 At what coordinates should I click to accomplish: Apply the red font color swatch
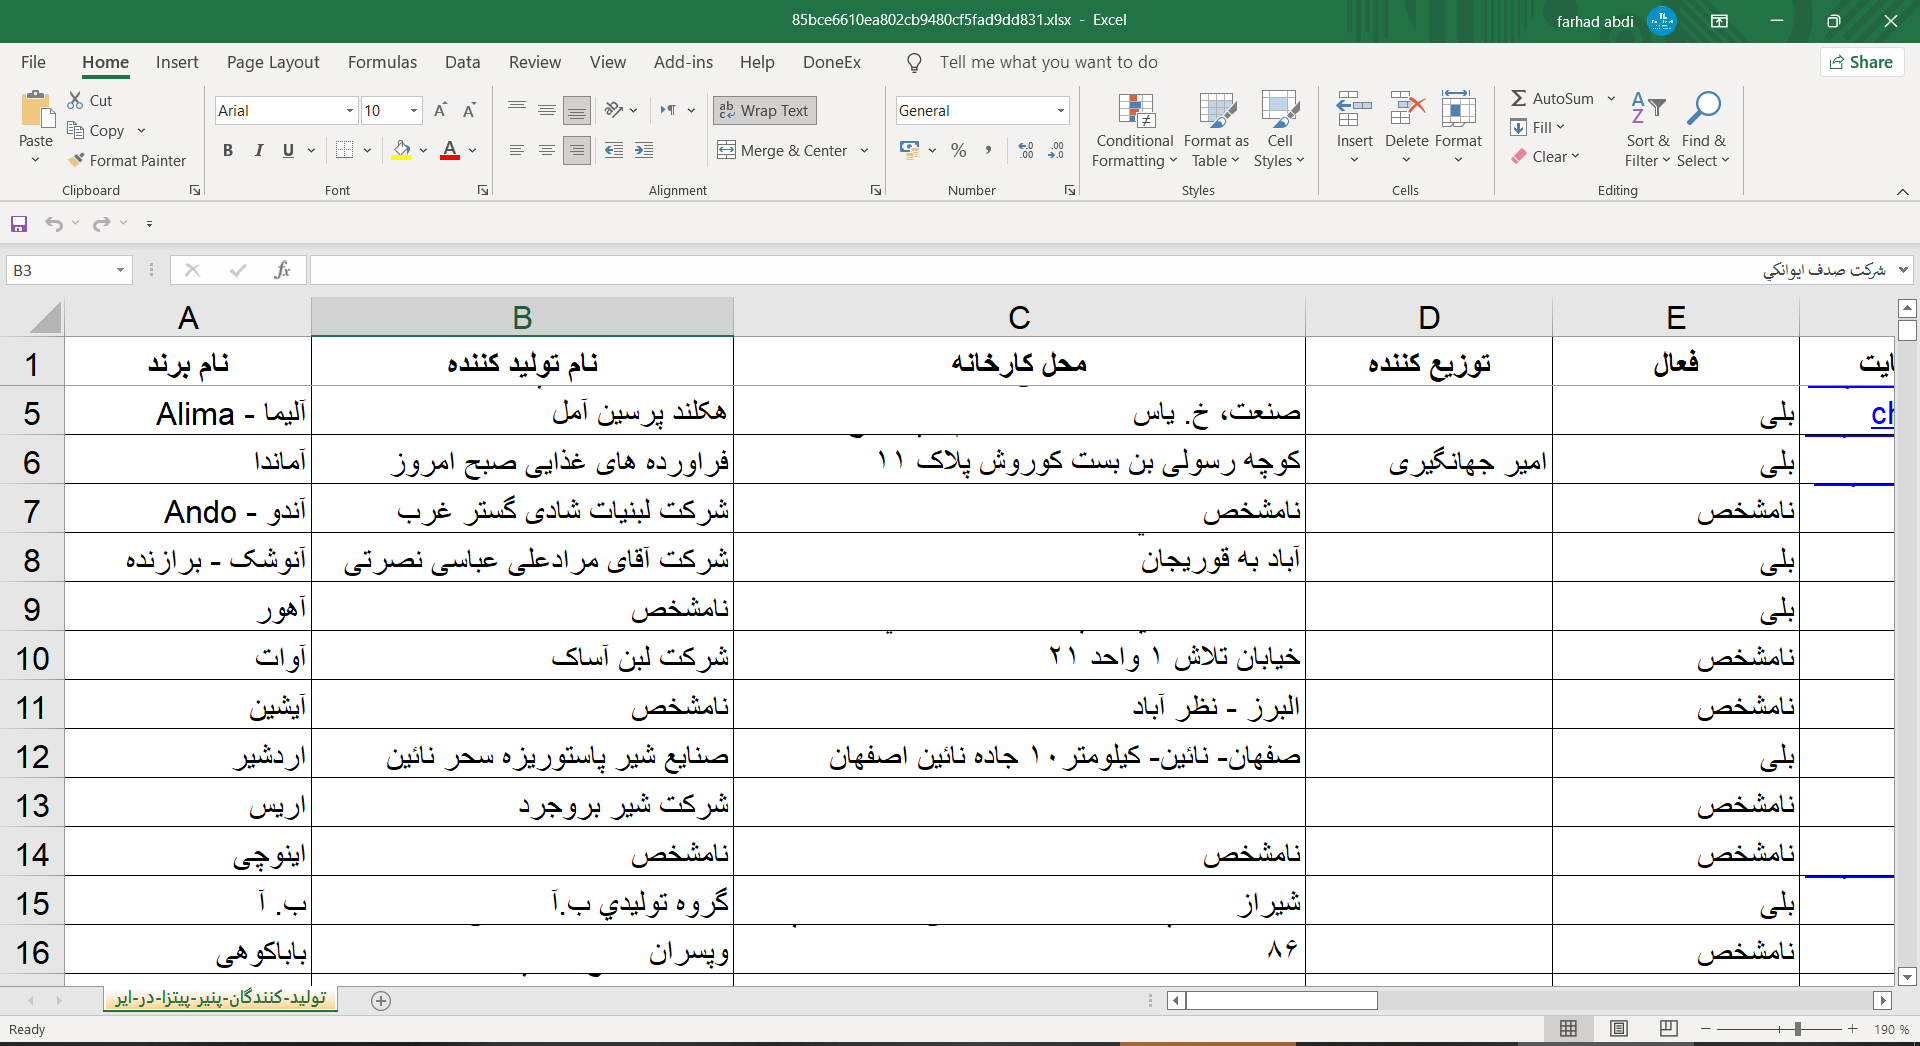pos(450,151)
